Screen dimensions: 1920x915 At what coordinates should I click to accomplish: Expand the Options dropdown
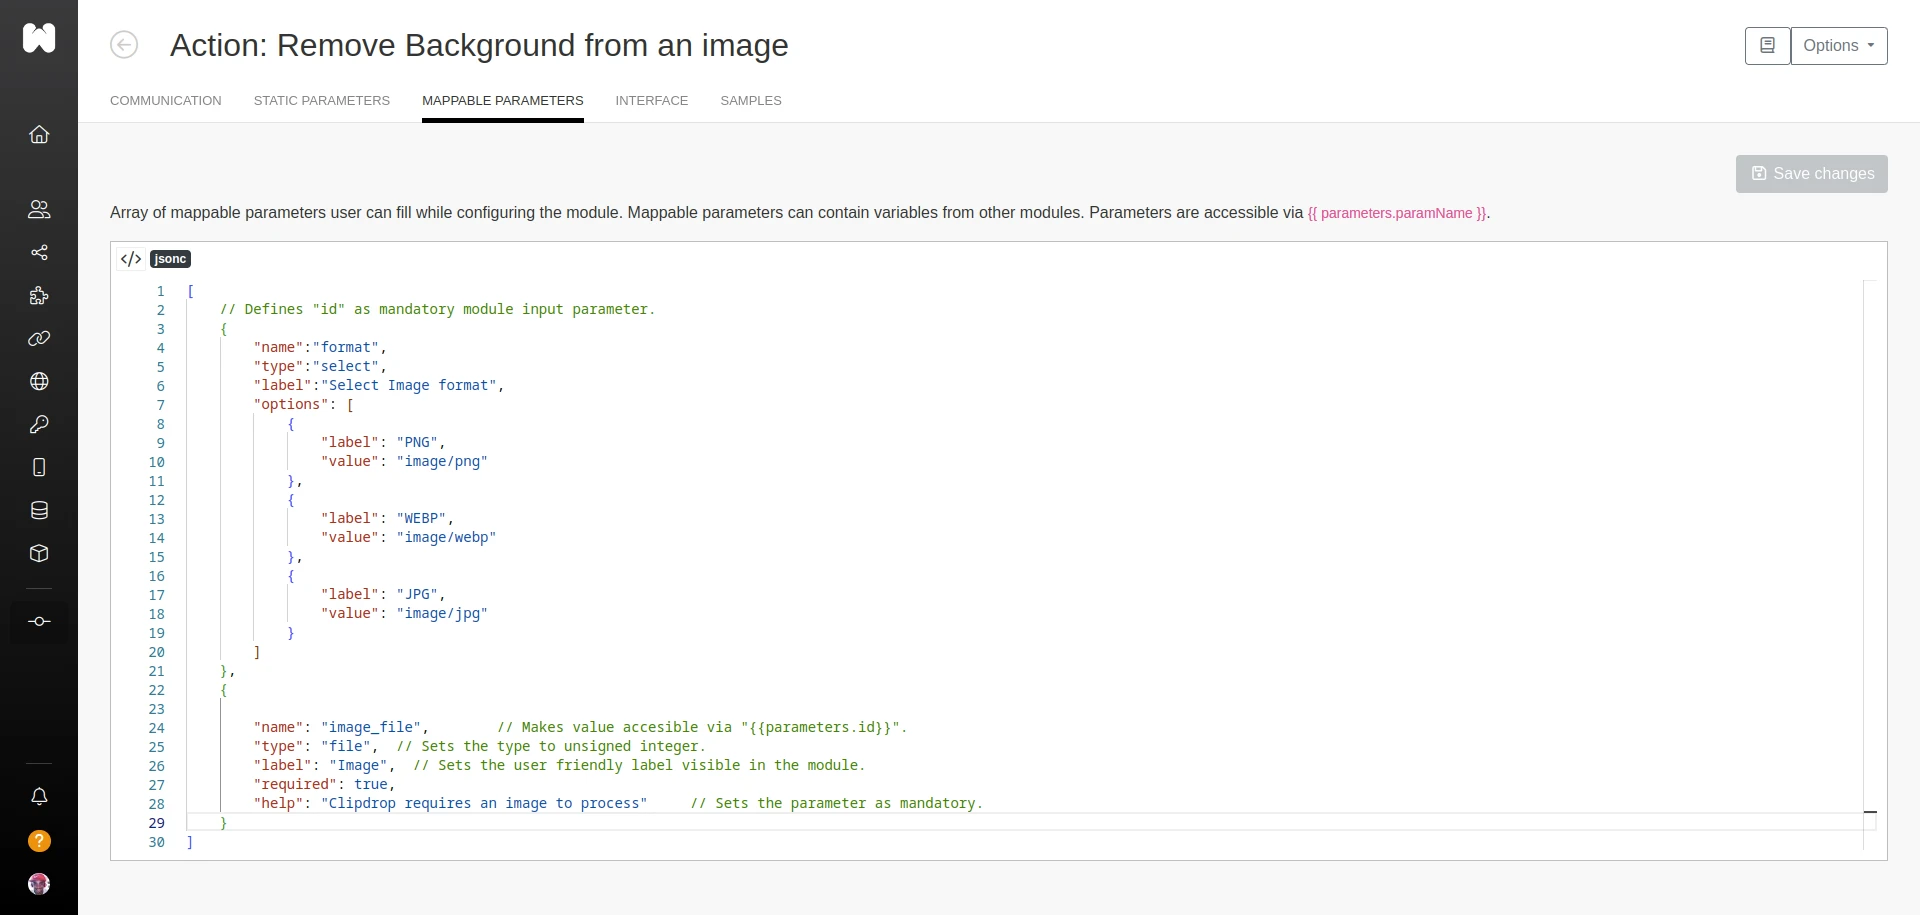click(x=1838, y=46)
